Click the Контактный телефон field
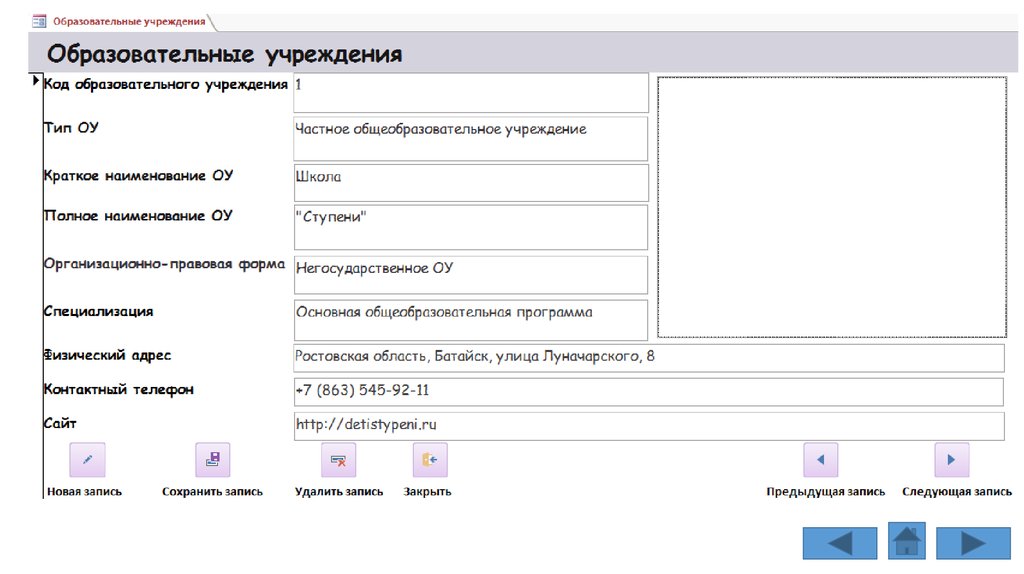 coord(648,391)
